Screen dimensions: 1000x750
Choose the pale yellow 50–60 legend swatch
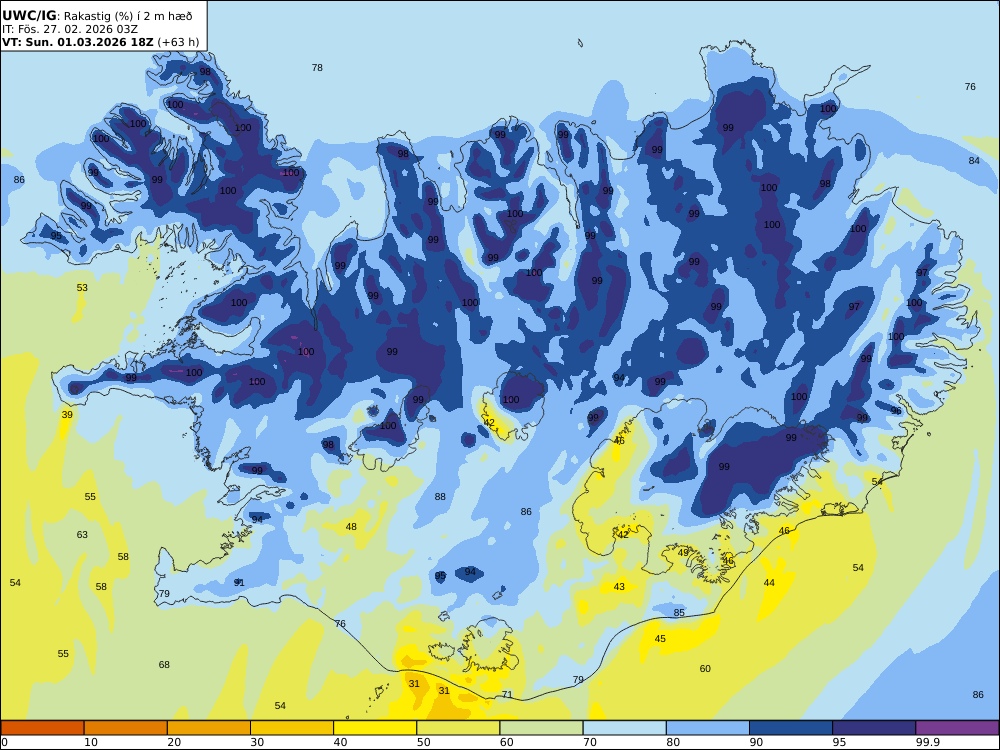[x=458, y=728]
